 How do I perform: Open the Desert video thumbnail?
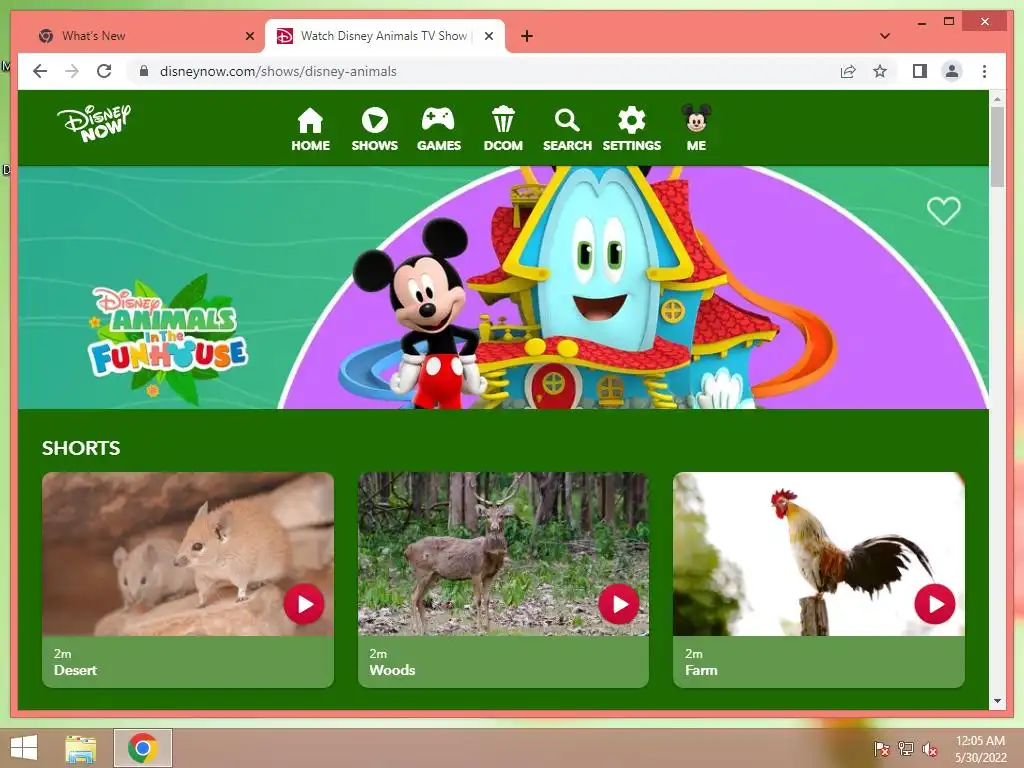pos(188,554)
